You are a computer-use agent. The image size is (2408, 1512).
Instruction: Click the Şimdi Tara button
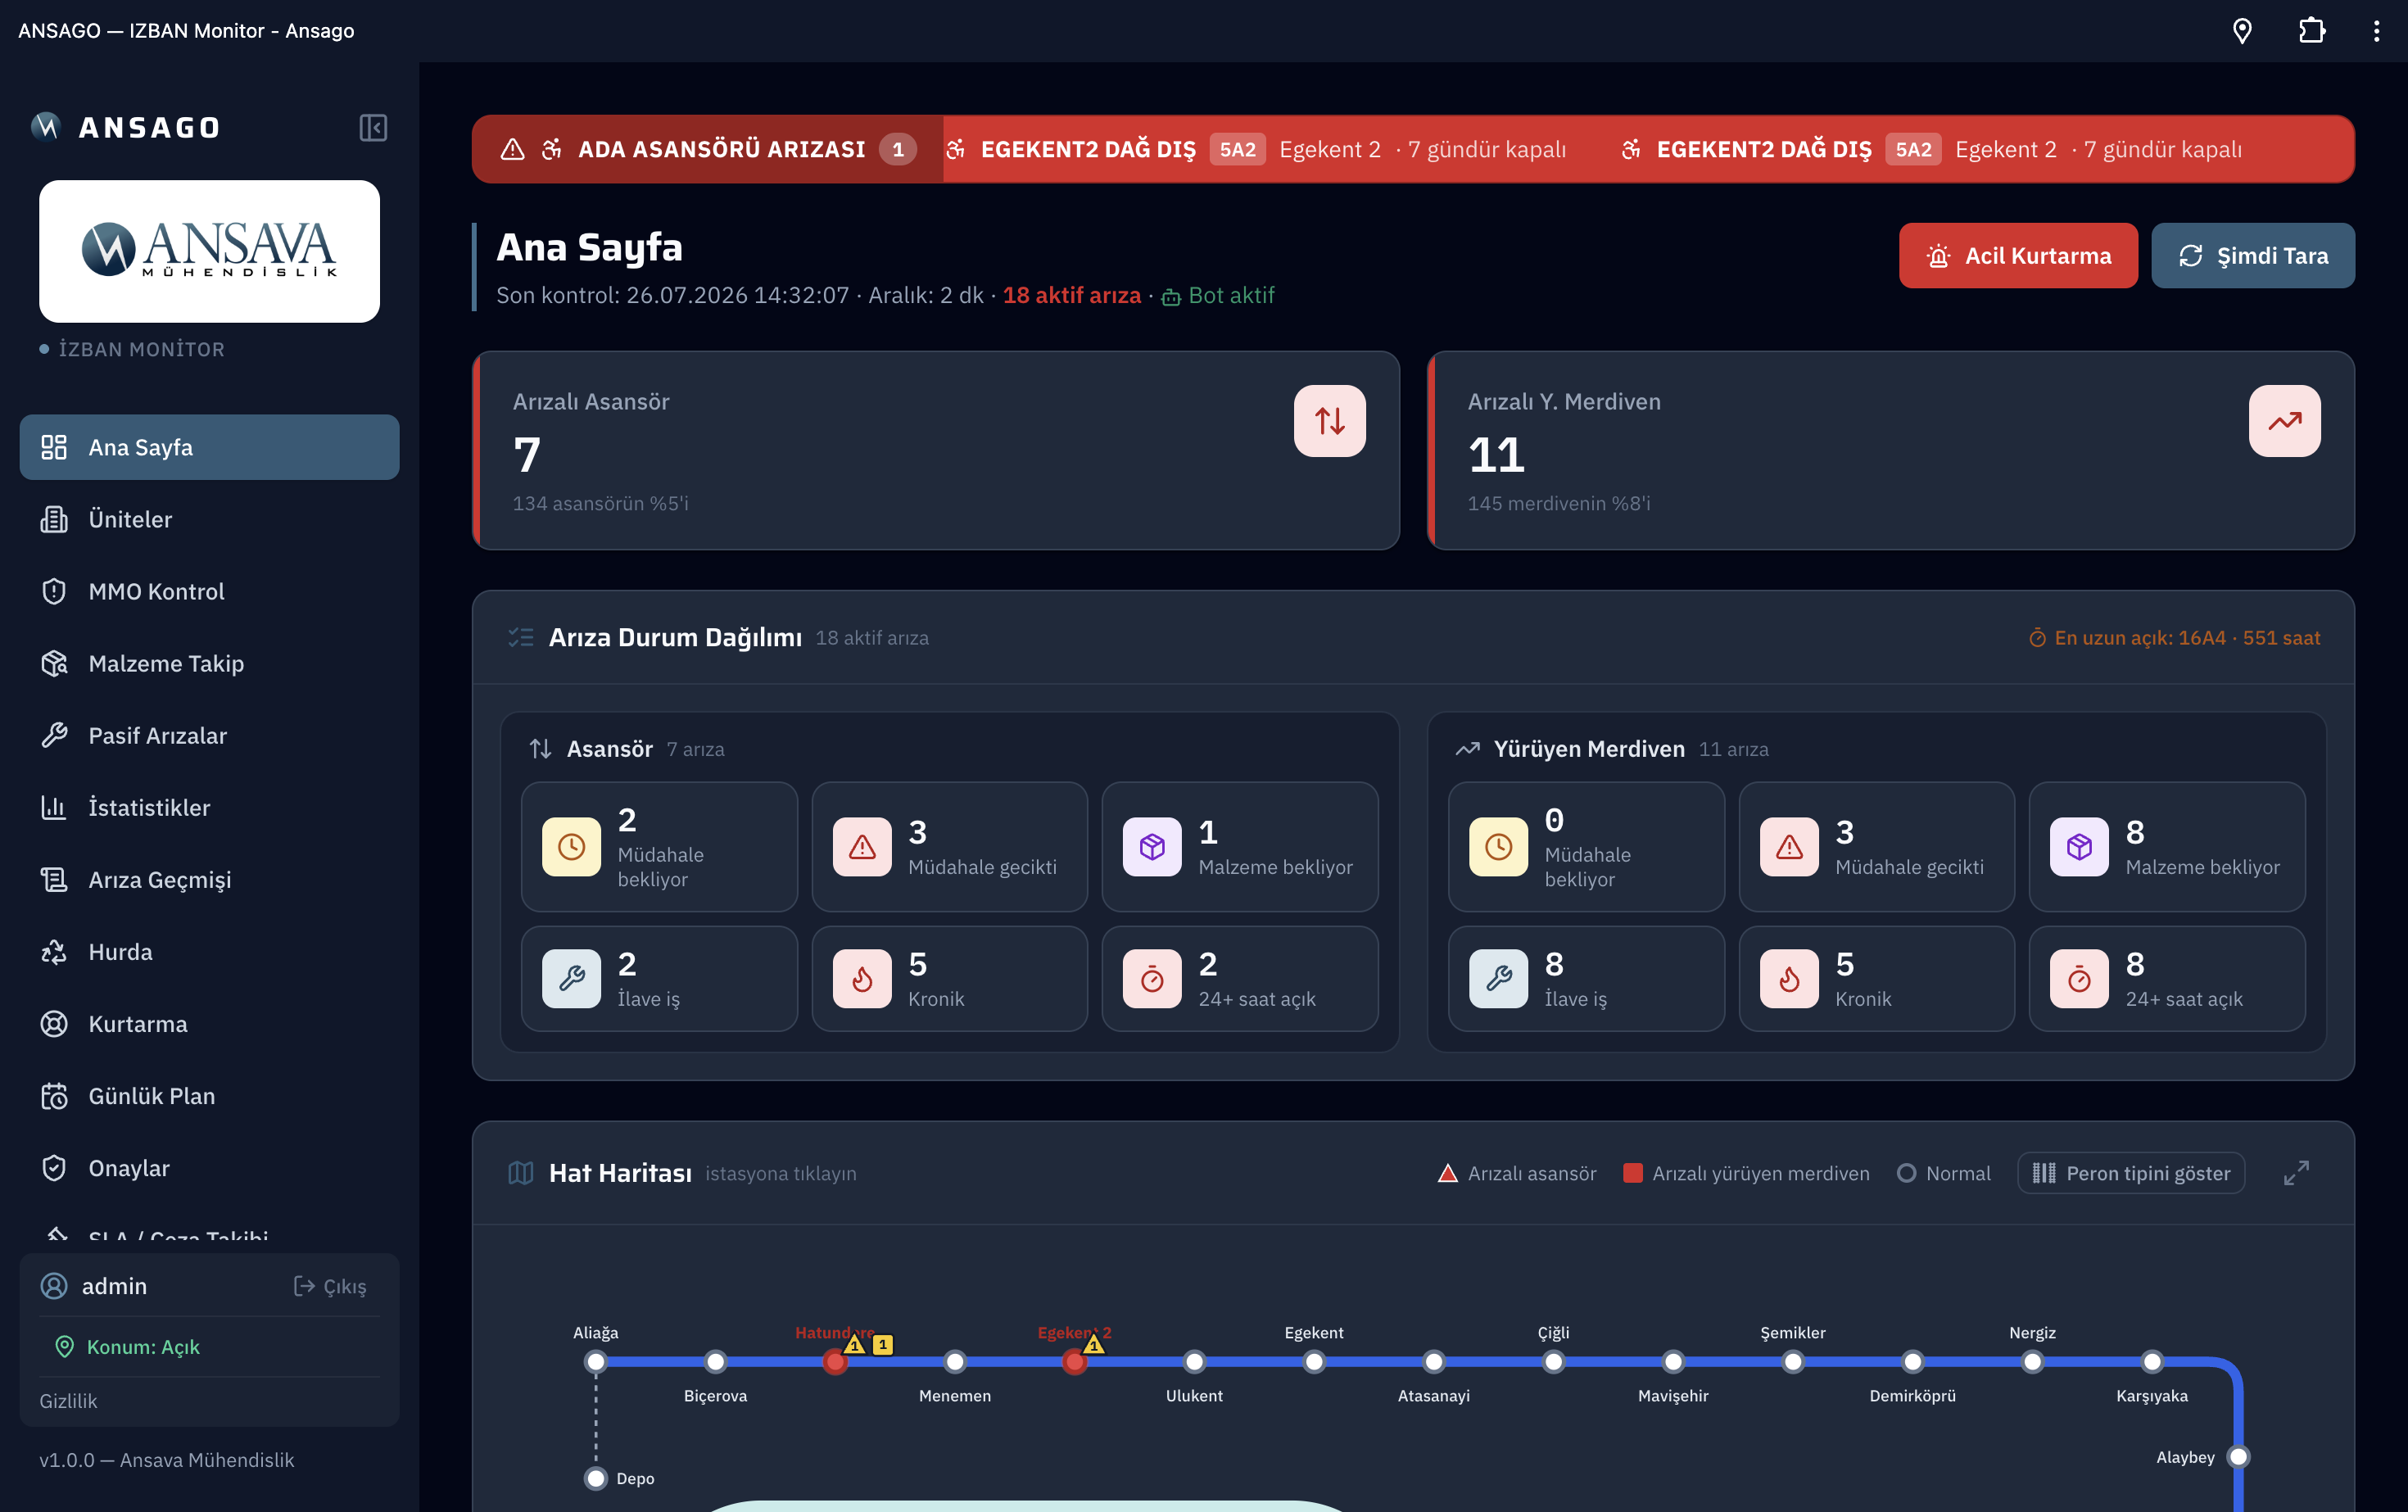pos(2252,256)
